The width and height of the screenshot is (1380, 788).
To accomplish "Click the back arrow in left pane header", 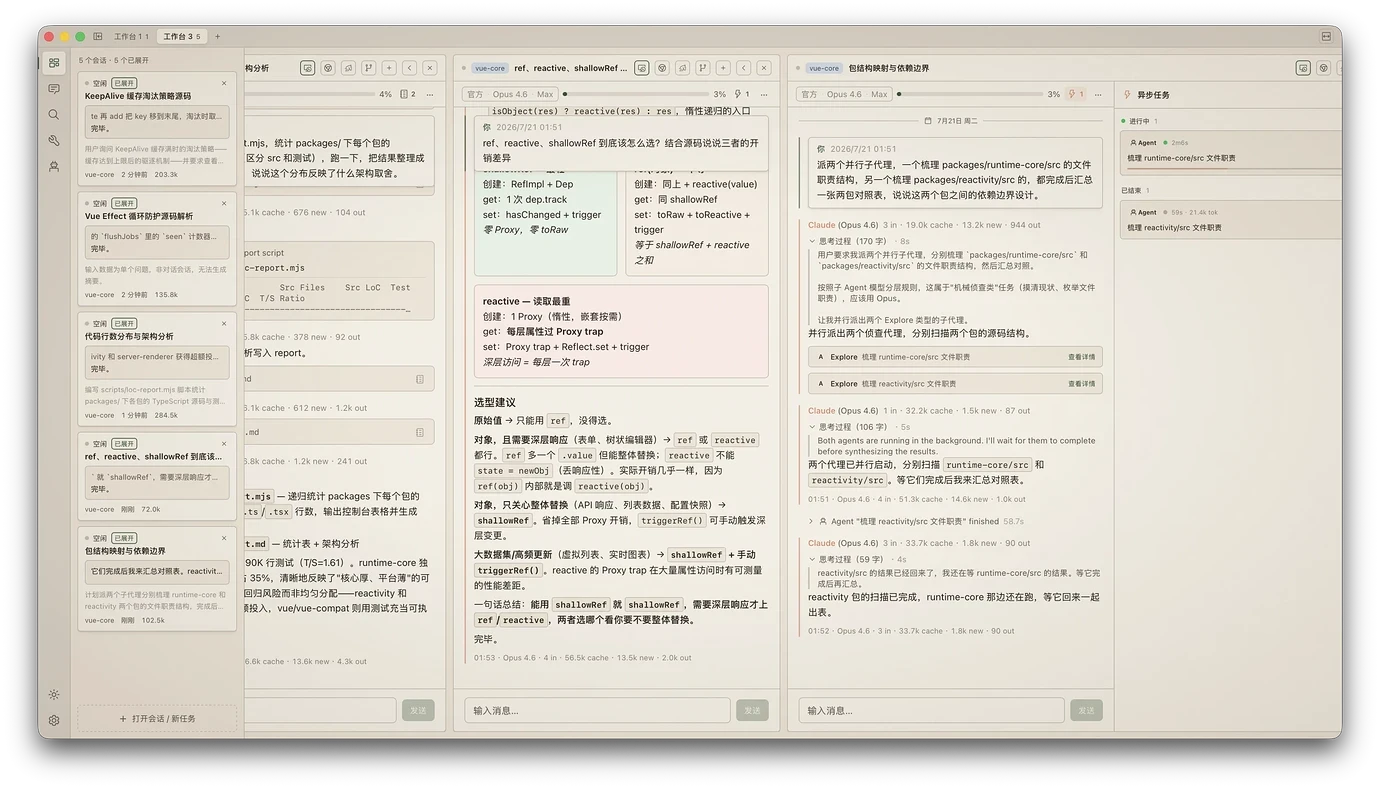I will click(x=409, y=68).
